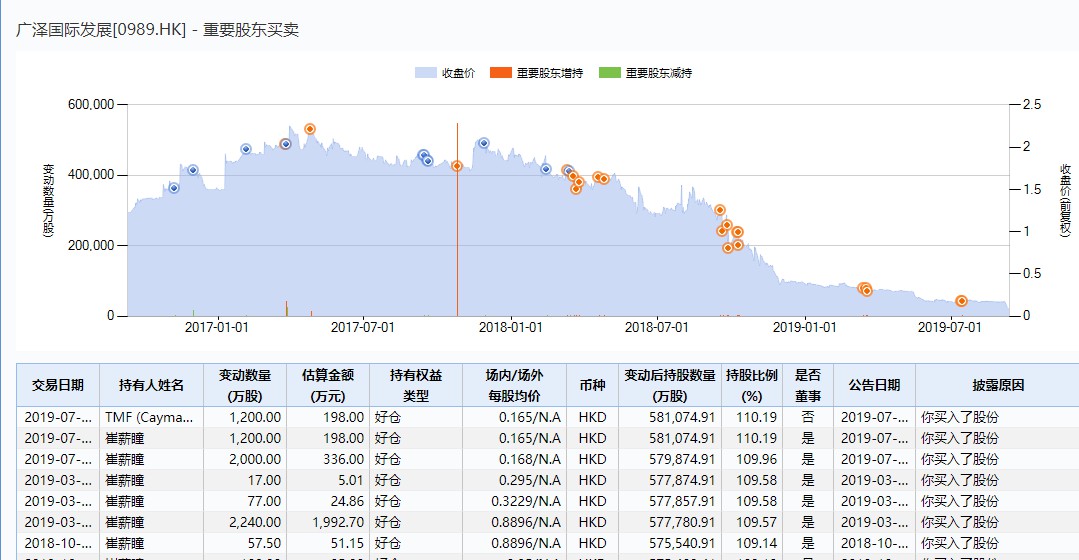Select the TMF (Cayma... holder cell
Viewport: 1079px width, 560px height.
152,417
